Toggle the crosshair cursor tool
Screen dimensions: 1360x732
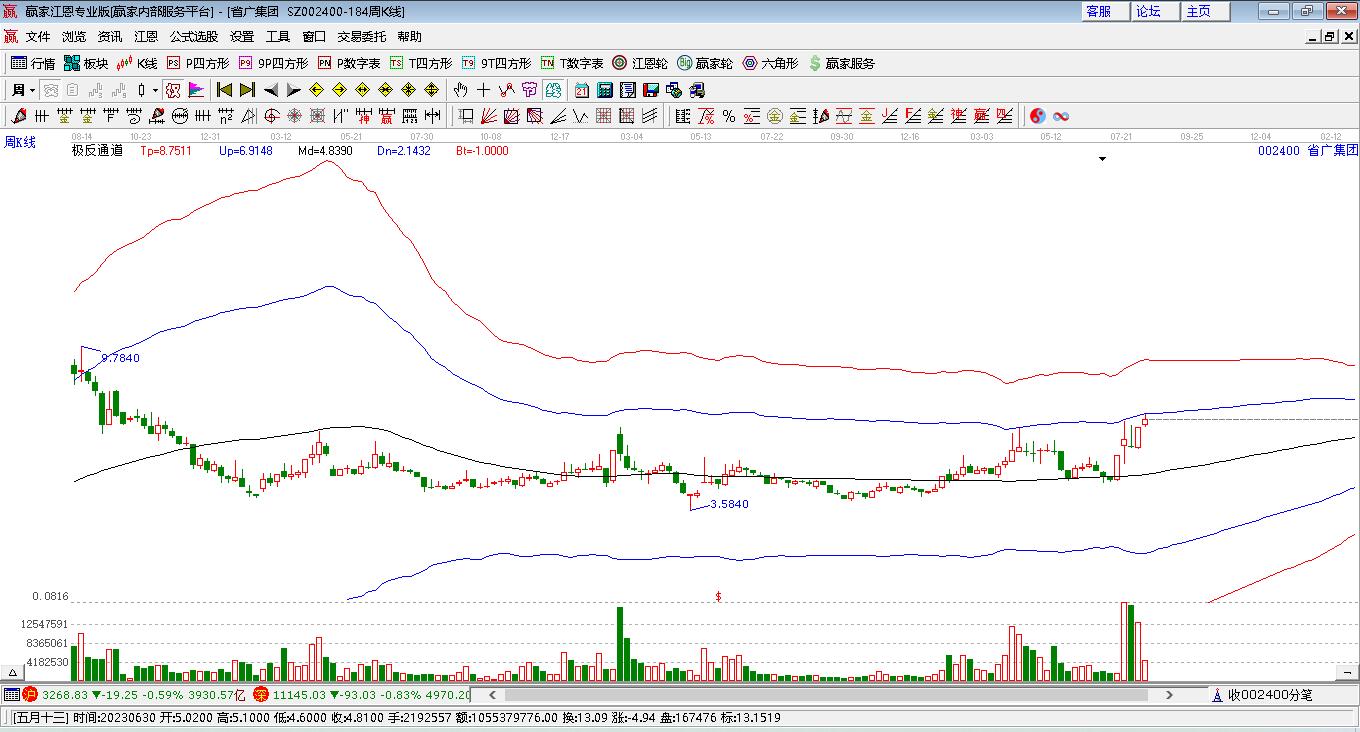coord(484,90)
